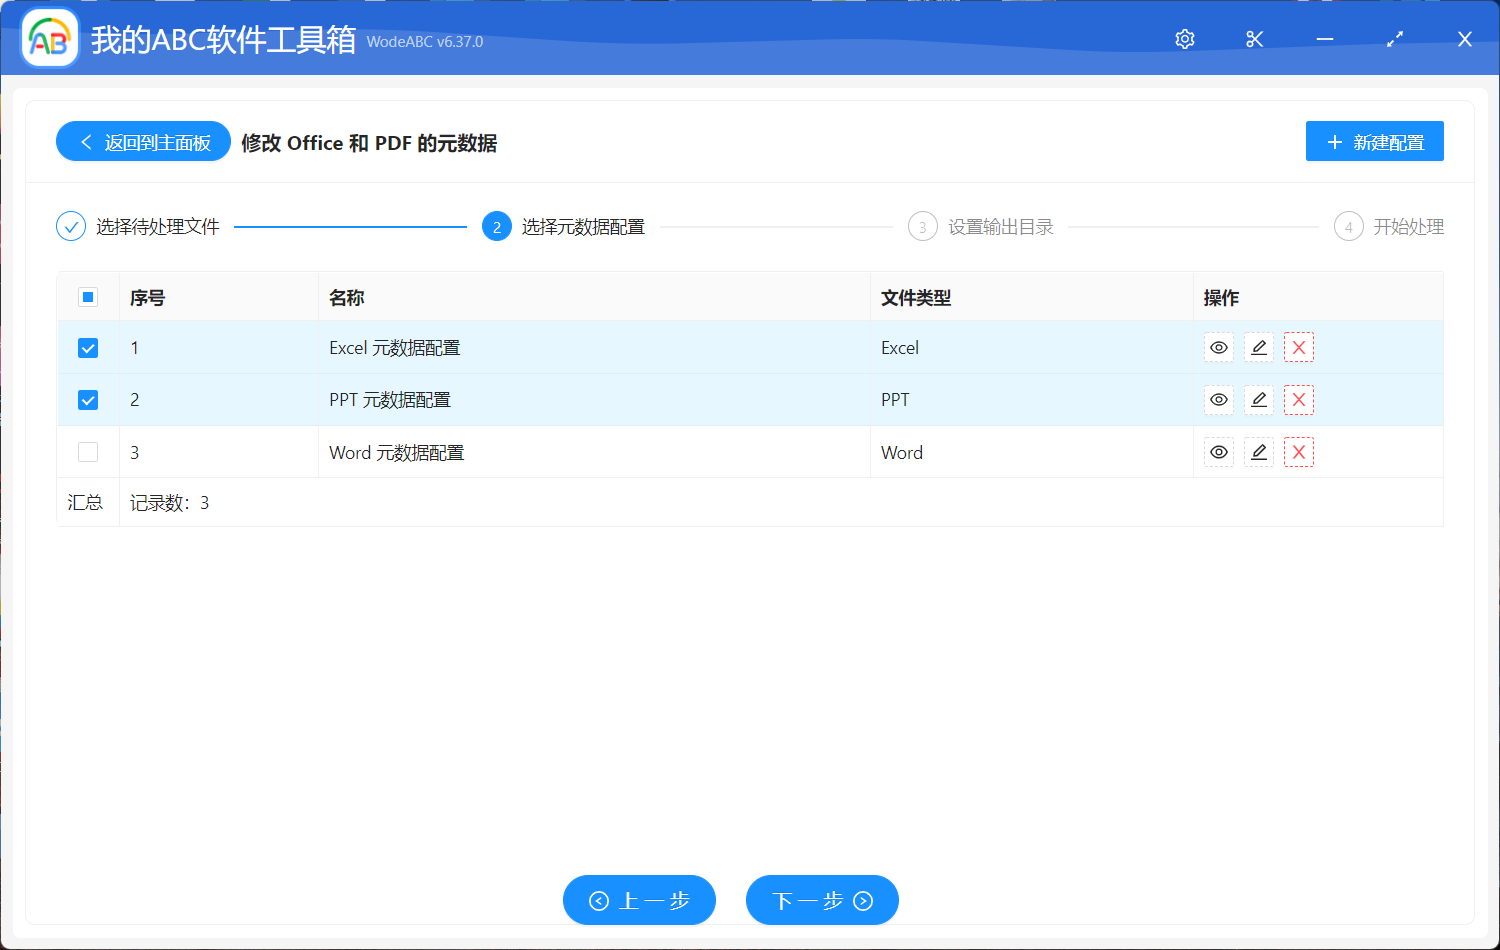1500x950 pixels.
Task: Edit the Word metadata configuration
Action: (1259, 453)
